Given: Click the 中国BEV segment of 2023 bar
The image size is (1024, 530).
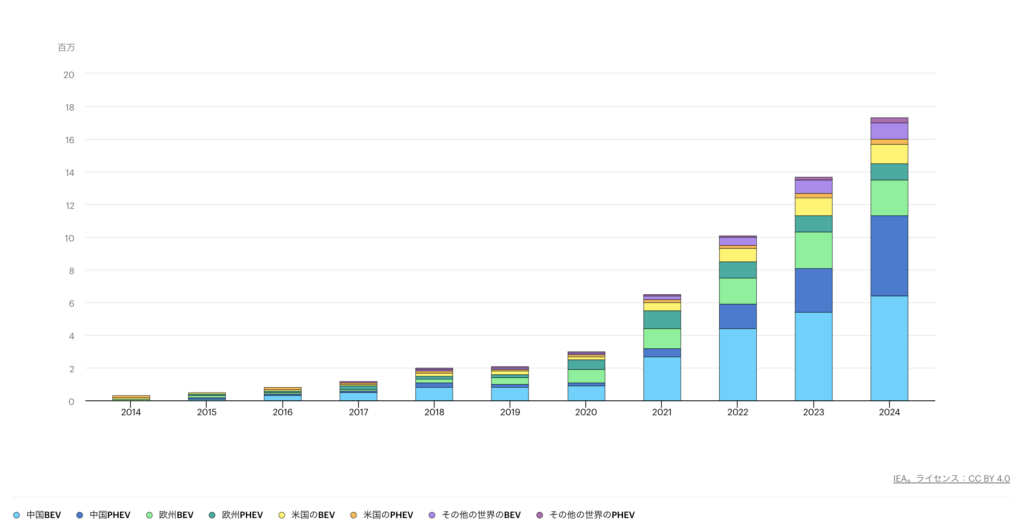Looking at the screenshot, I should click(813, 356).
